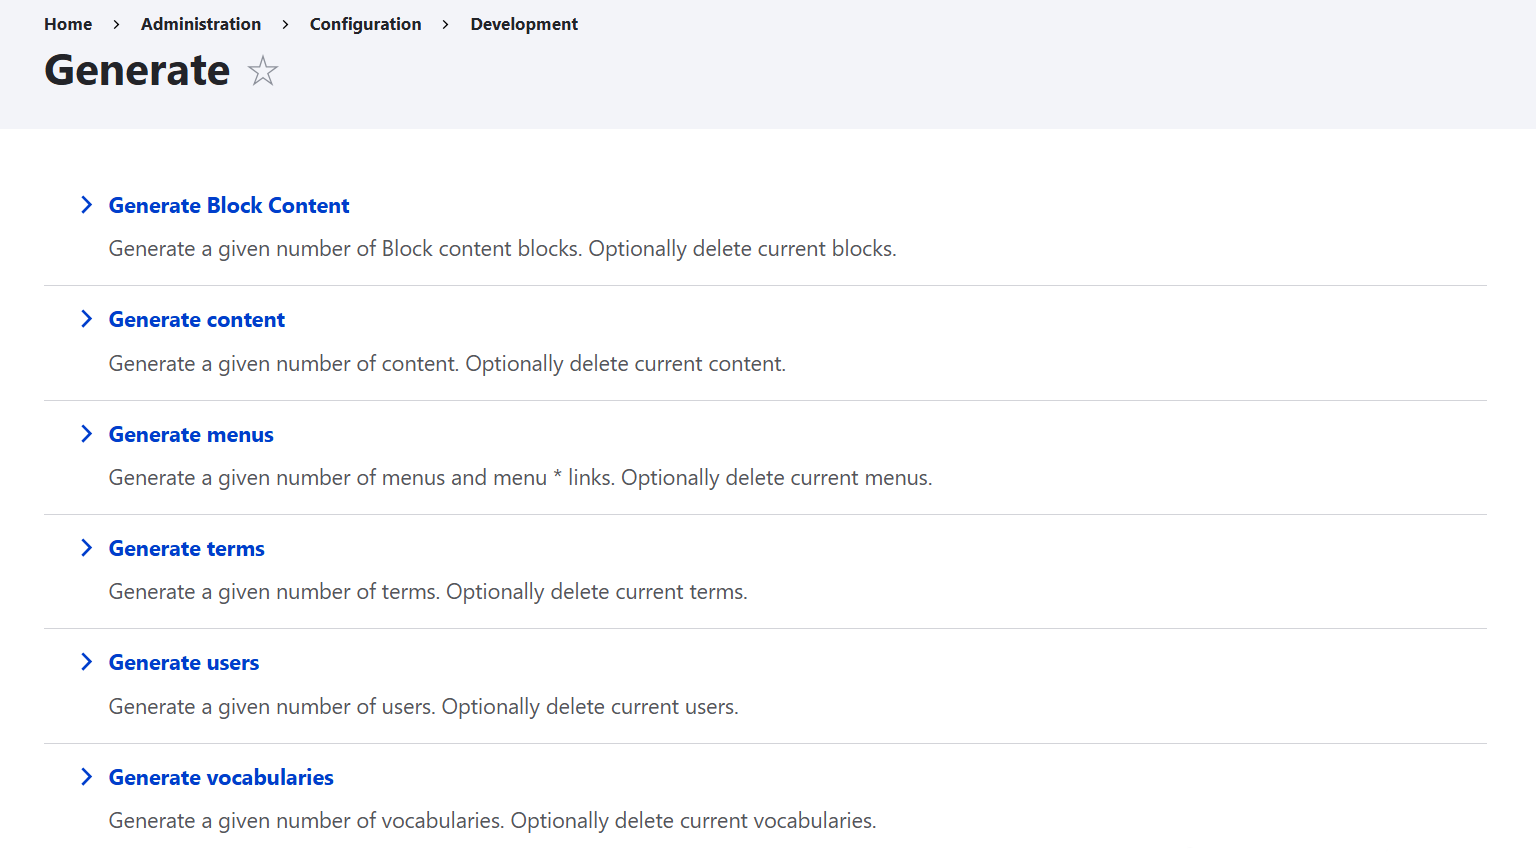
Task: Expand the Generate menus entry
Action: [190, 434]
